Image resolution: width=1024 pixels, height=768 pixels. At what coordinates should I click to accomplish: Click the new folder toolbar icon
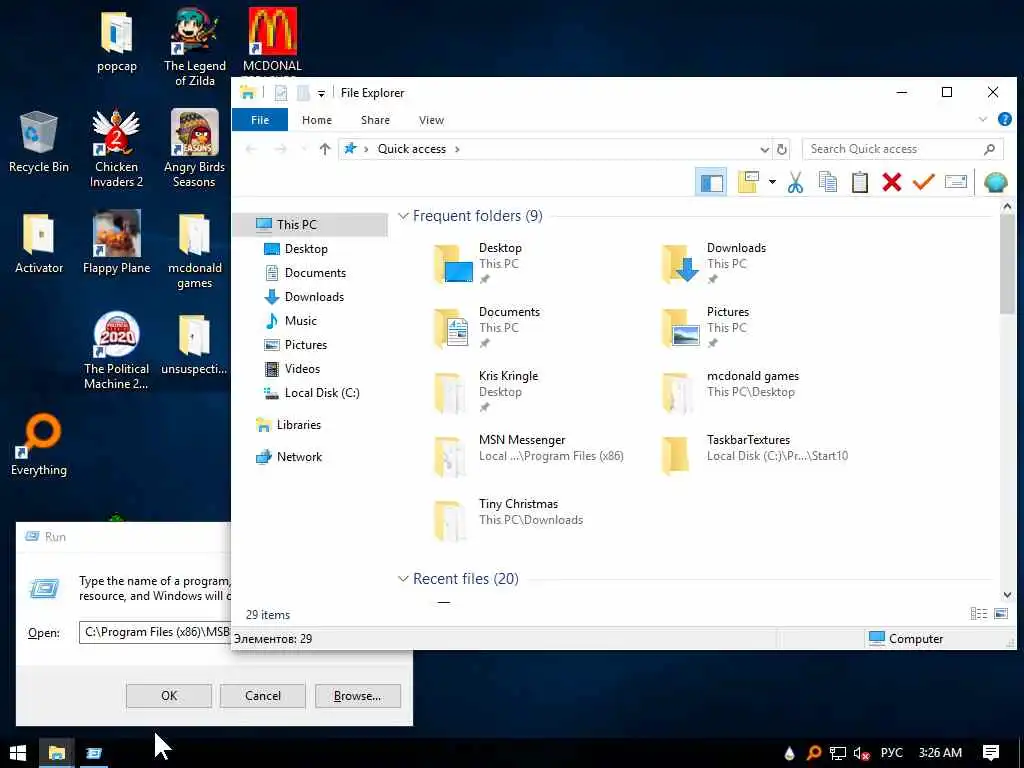[x=748, y=182]
